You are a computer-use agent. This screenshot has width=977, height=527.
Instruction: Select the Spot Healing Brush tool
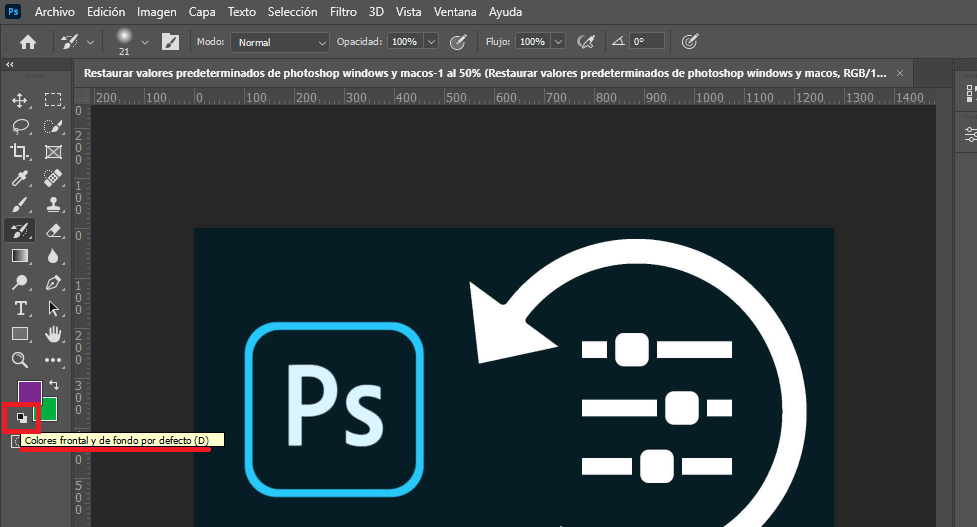coord(53,178)
